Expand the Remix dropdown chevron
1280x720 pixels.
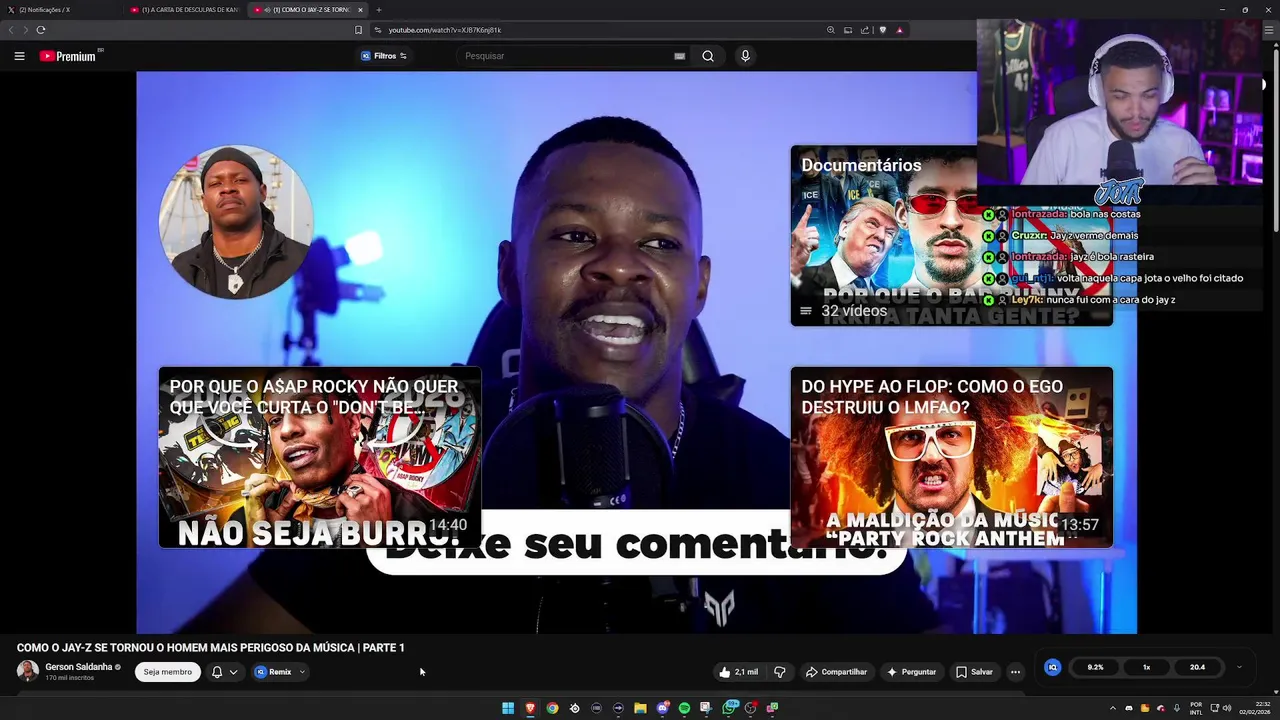[302, 672]
